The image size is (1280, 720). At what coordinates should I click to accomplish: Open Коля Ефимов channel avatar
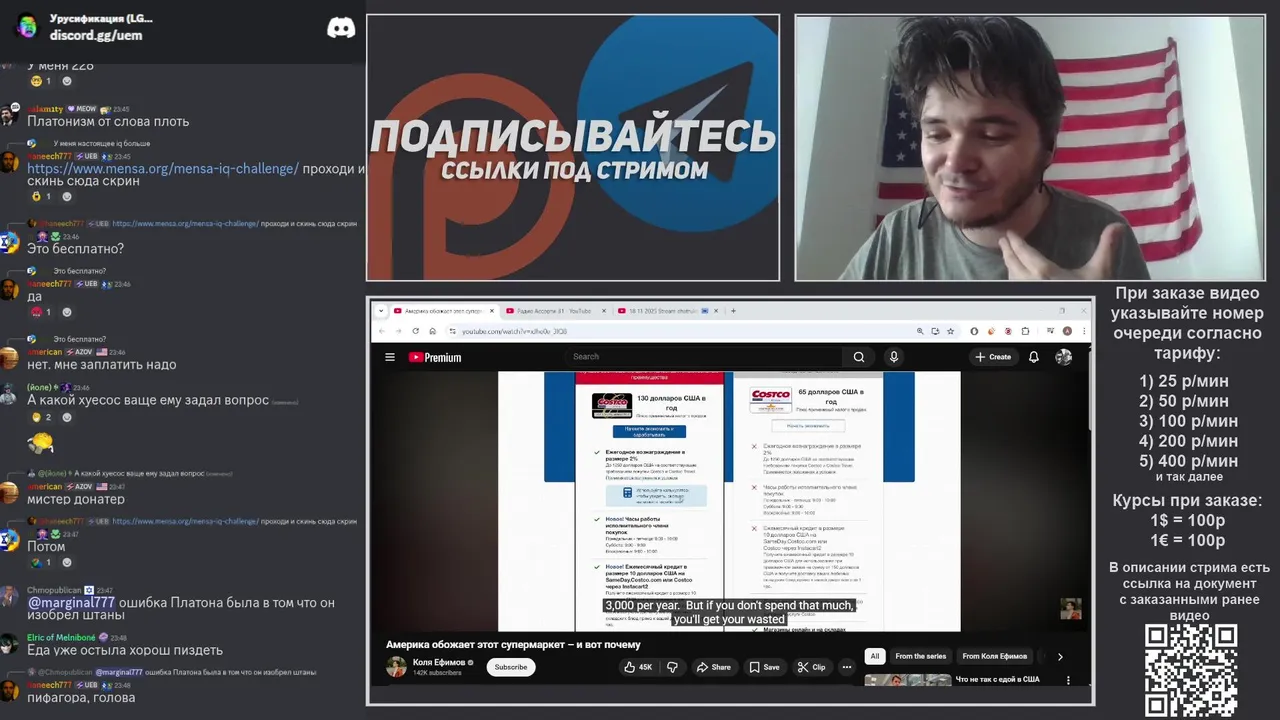(397, 667)
